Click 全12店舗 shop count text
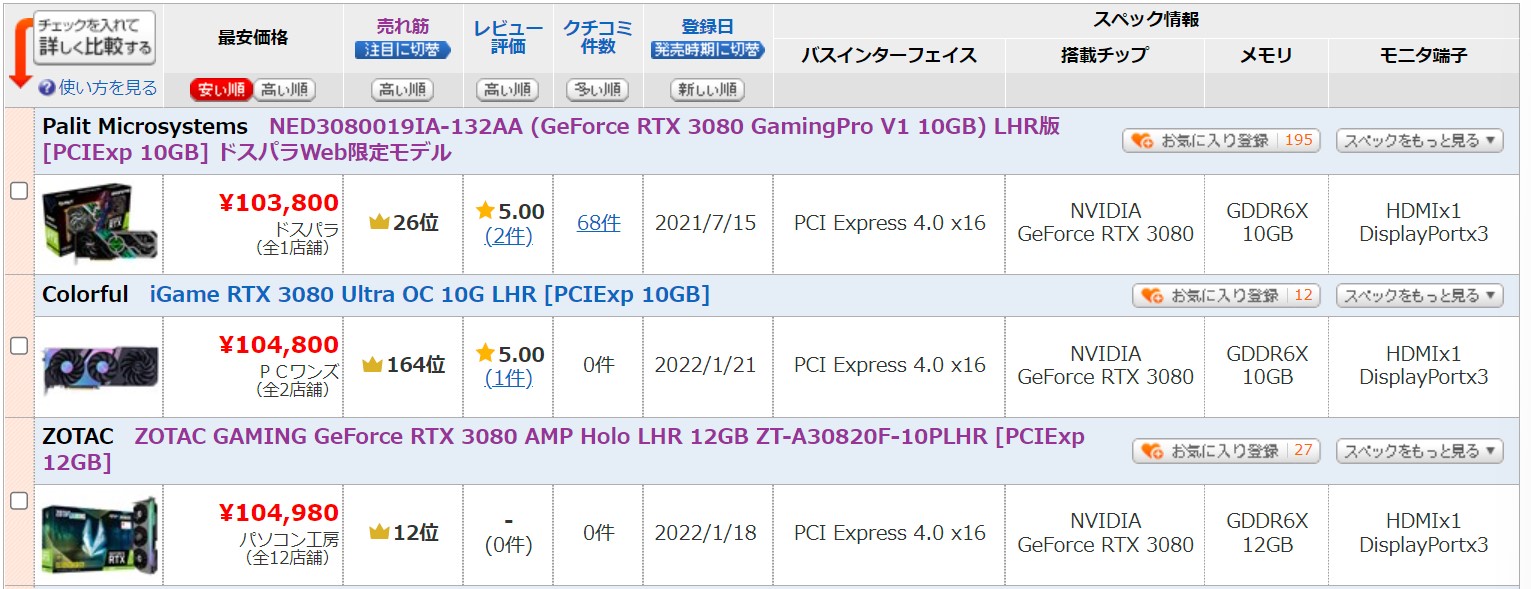This screenshot has height=589, width=1531. [288, 558]
